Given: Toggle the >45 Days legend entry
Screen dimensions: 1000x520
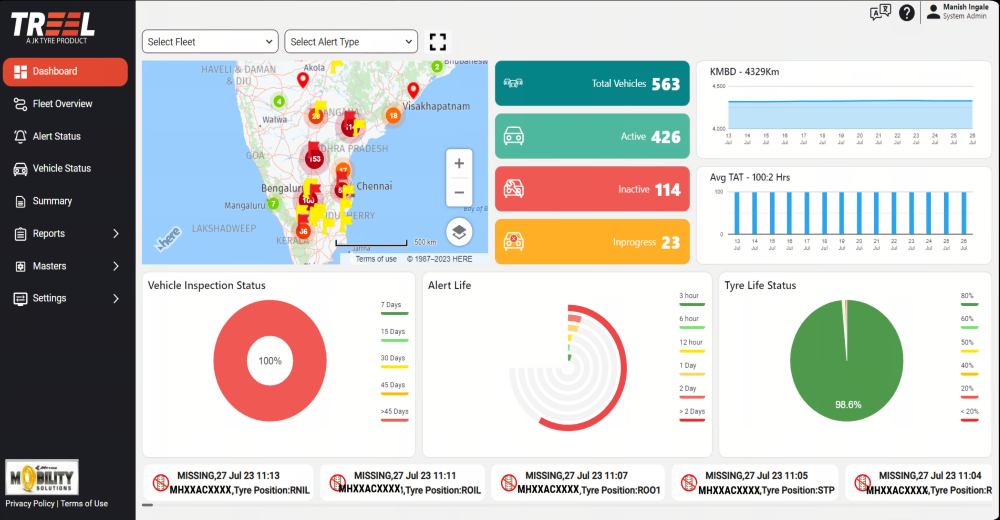Looking at the screenshot, I should tap(393, 411).
